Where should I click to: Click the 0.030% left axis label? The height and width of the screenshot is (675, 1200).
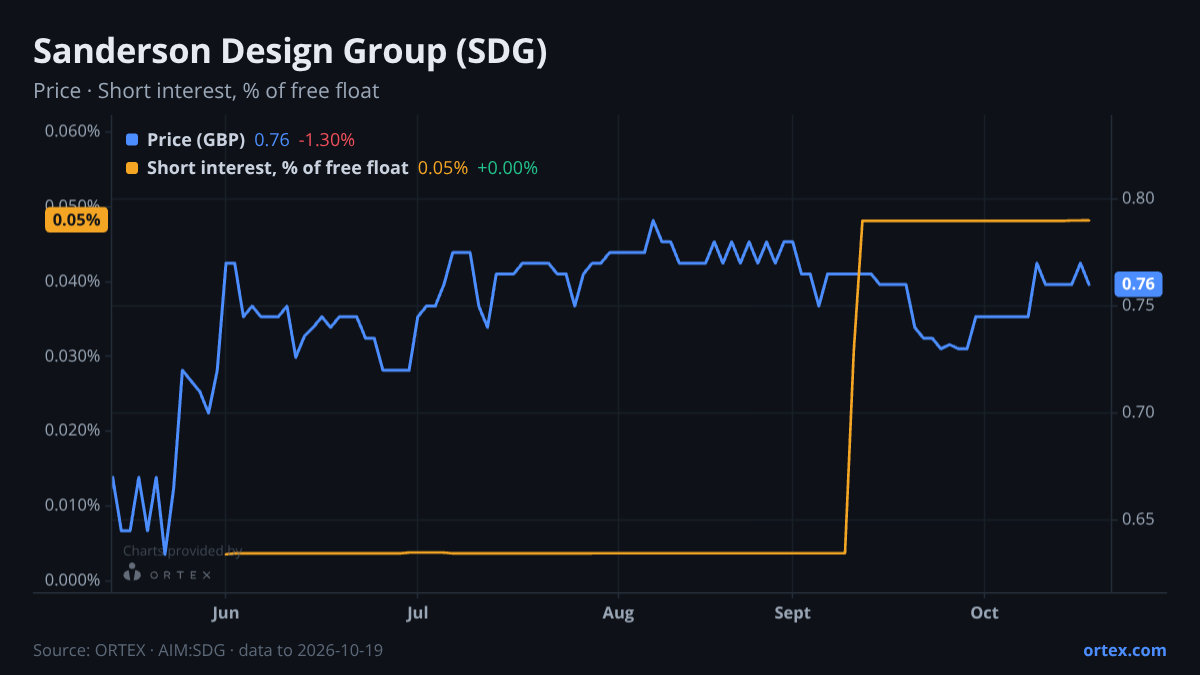coord(72,356)
